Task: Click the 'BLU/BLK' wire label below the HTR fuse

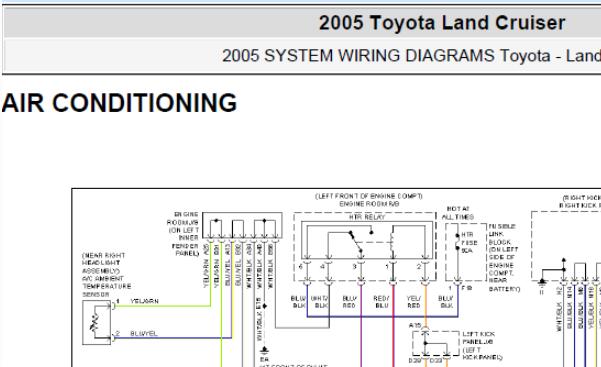Action: [445, 302]
